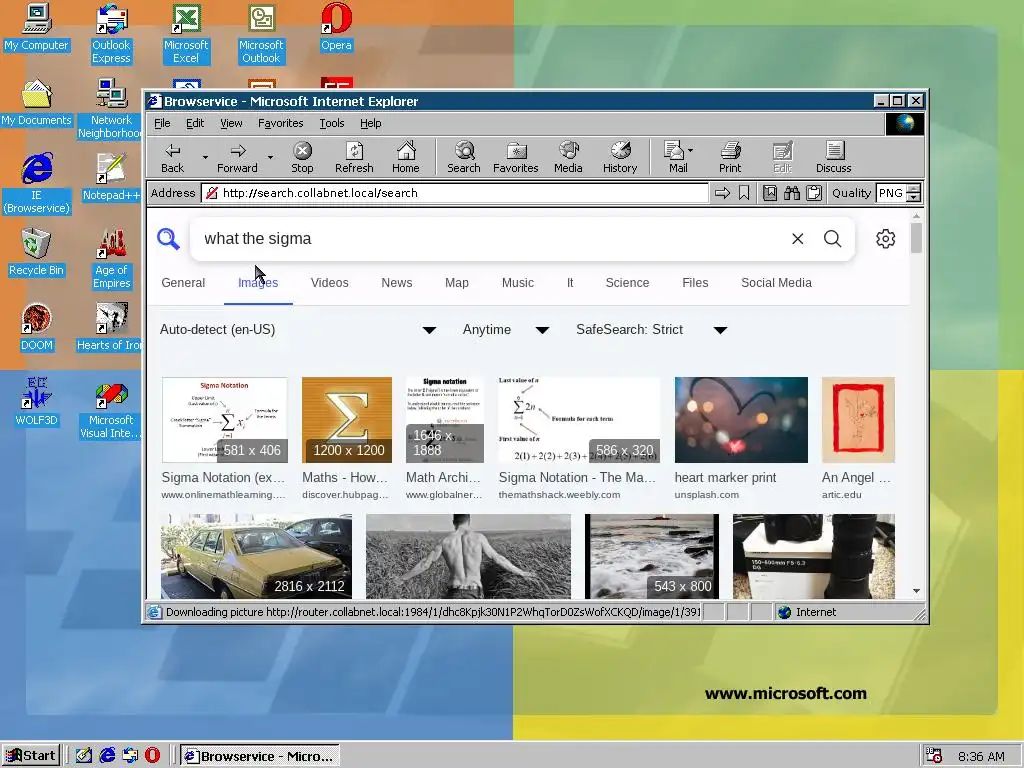This screenshot has height=768, width=1024.
Task: Click the page vertical scrollbar thumb
Action: (x=916, y=238)
